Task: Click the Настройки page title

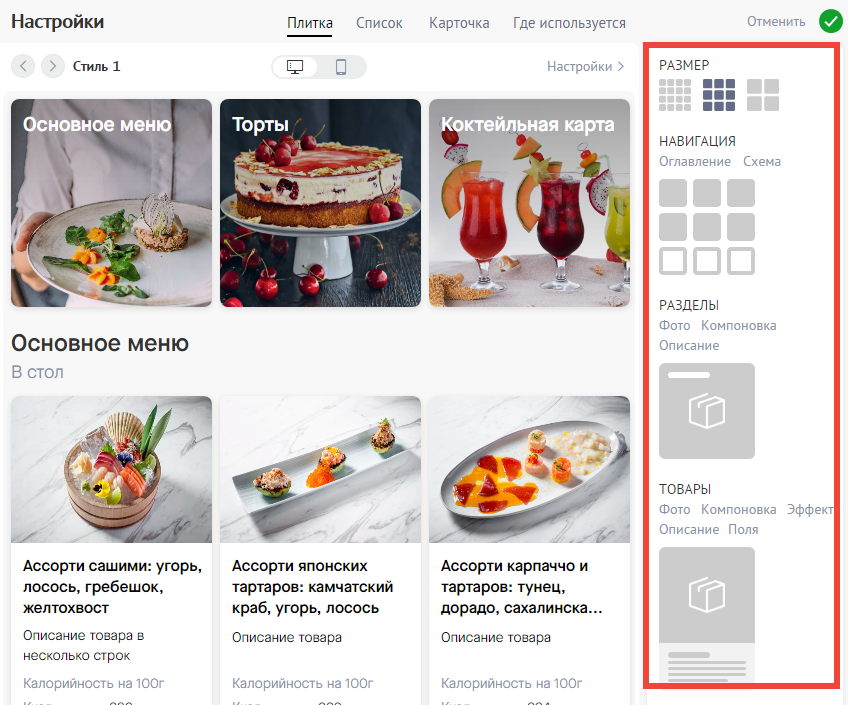Action: (x=57, y=22)
